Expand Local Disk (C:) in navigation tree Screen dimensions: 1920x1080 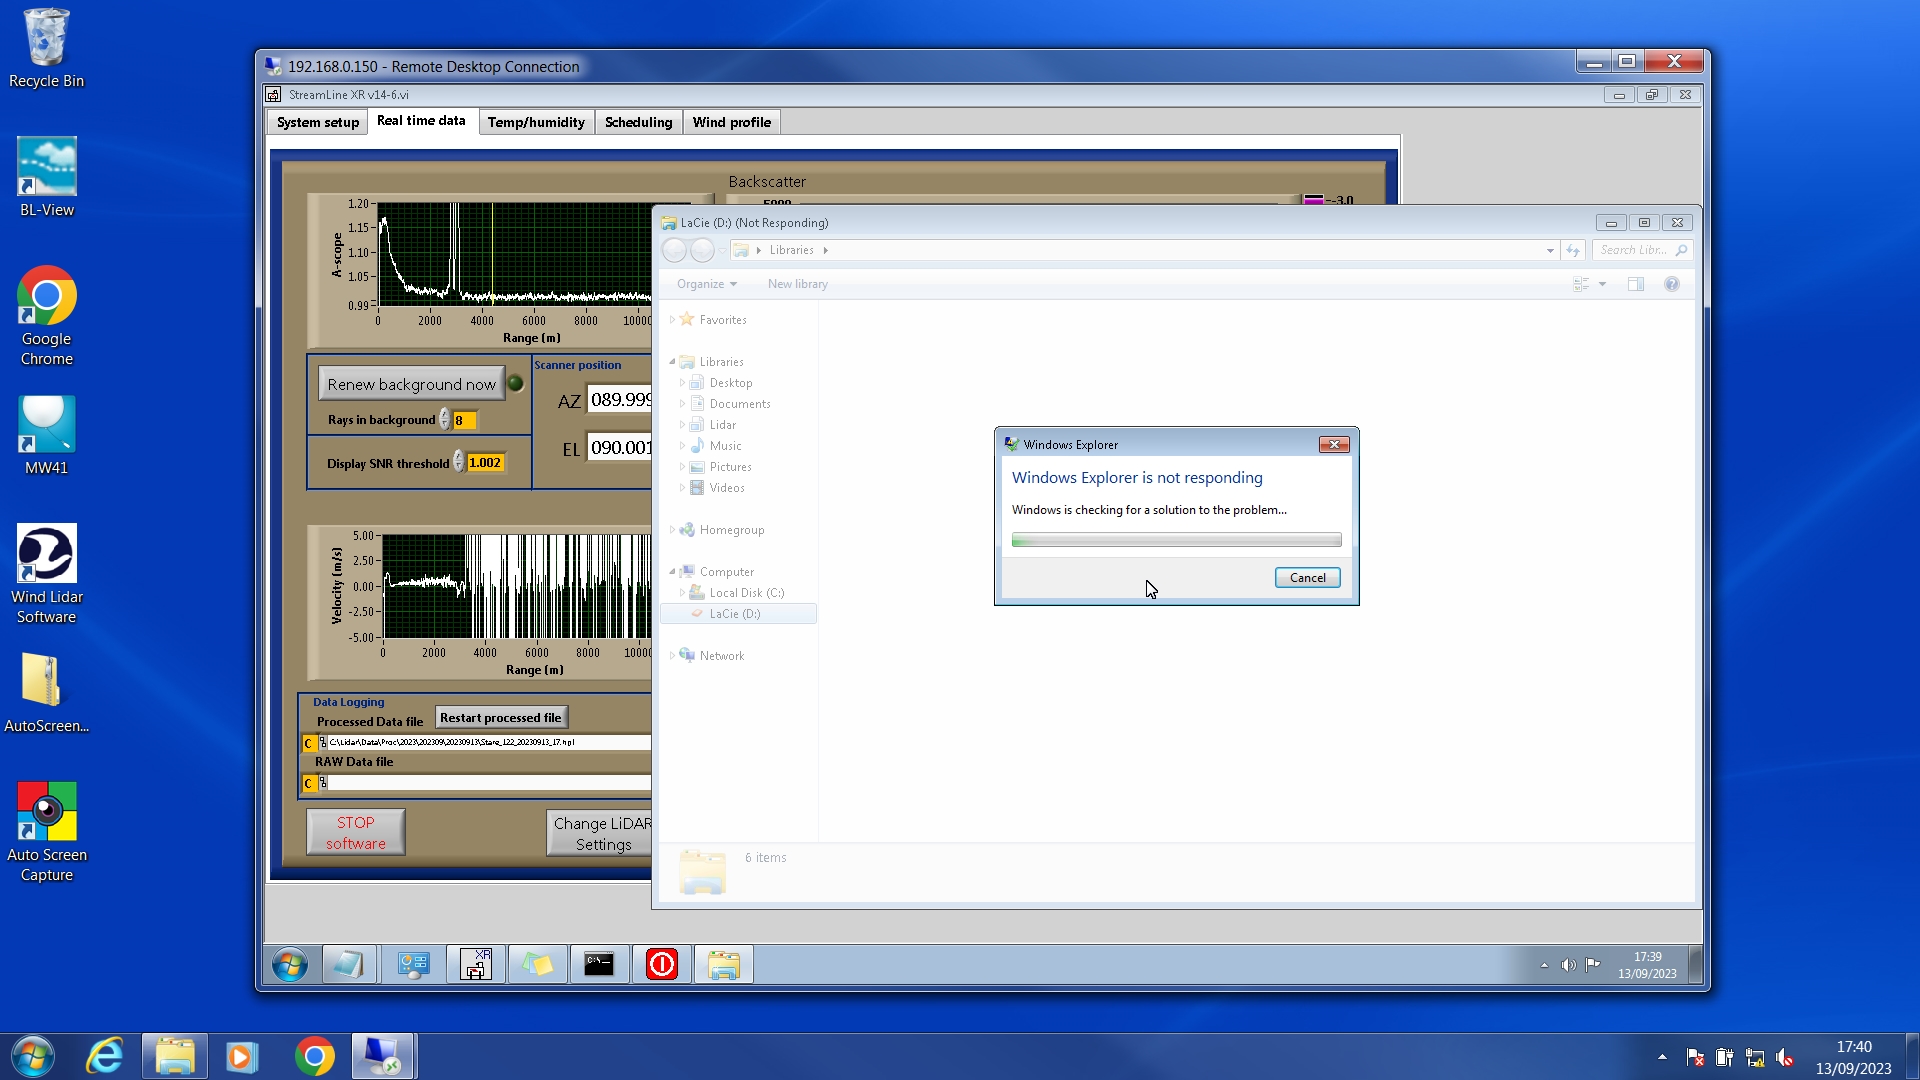(x=682, y=593)
